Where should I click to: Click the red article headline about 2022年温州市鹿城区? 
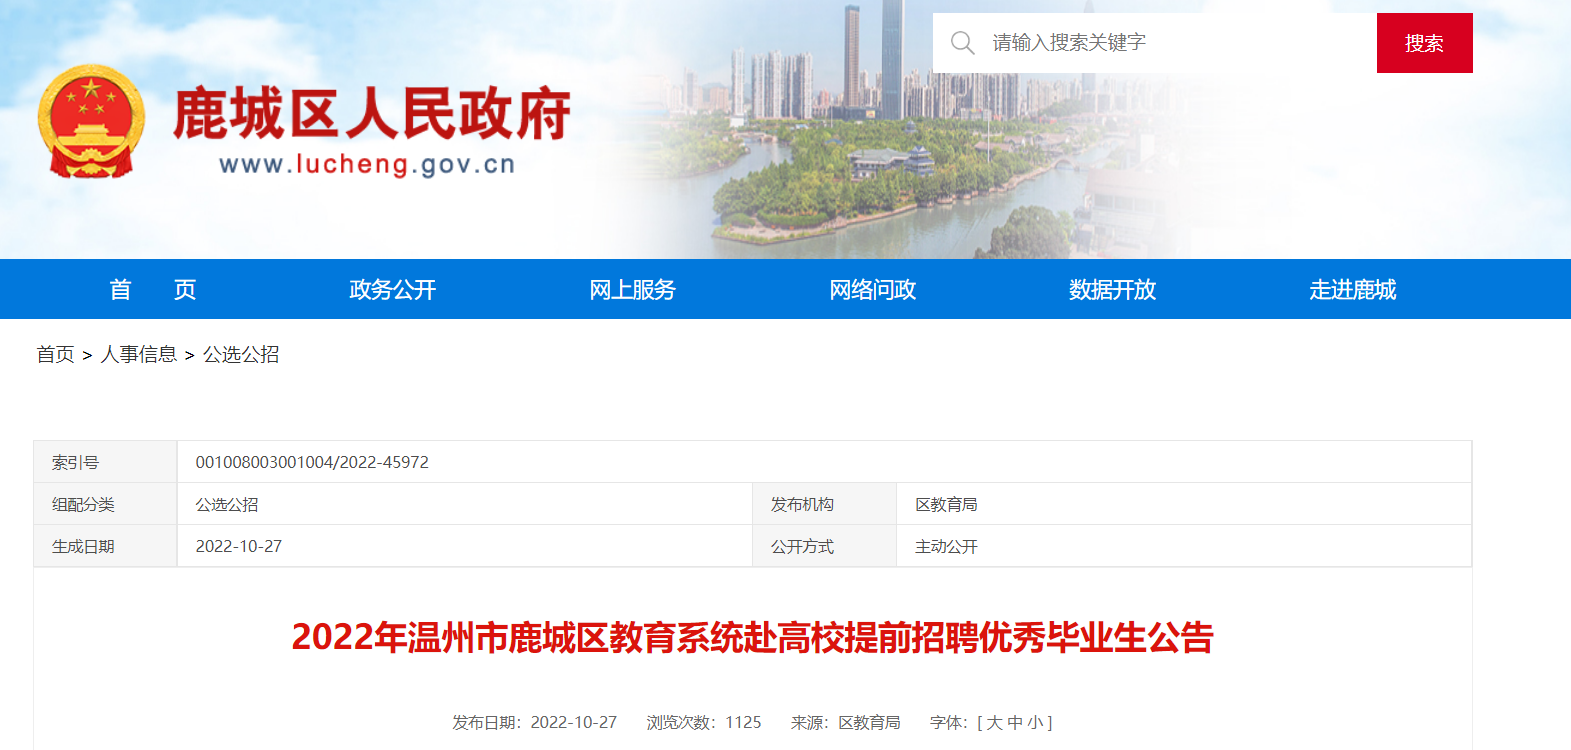(752, 638)
